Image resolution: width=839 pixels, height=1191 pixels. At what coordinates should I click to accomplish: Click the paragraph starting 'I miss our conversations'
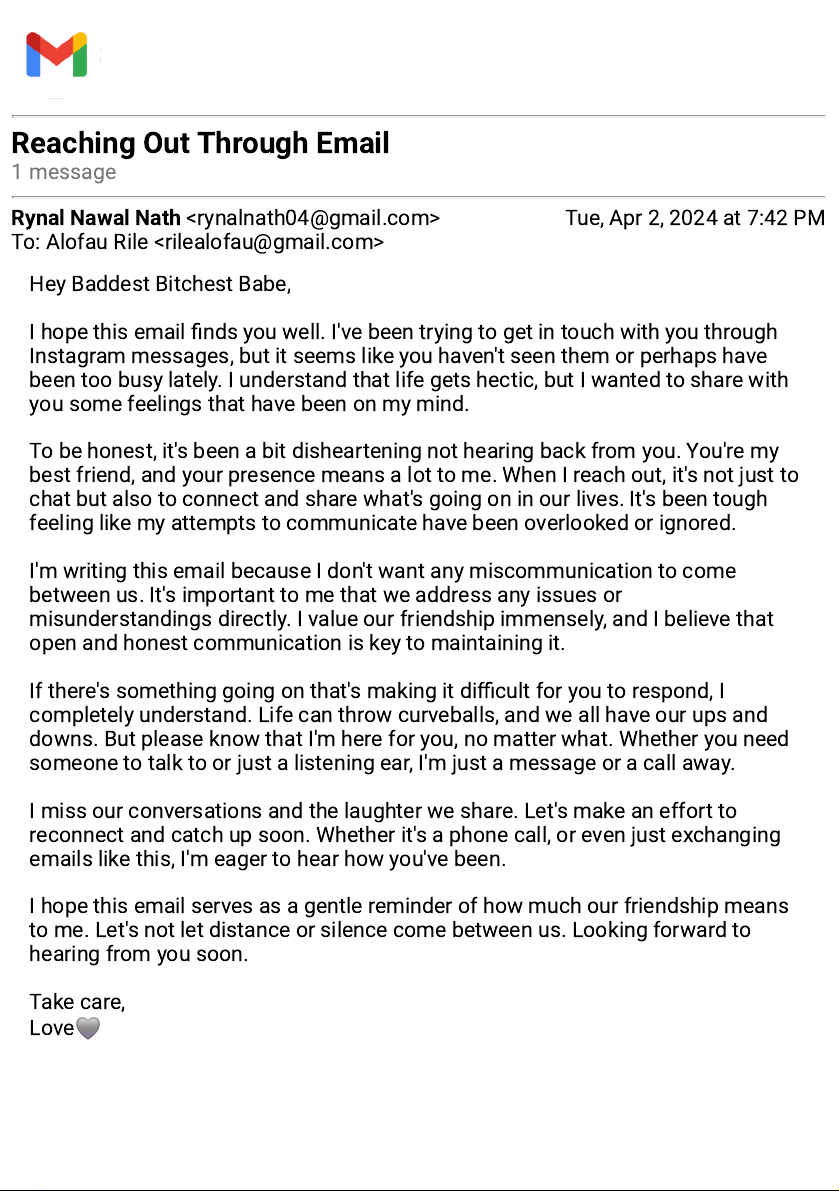[x=400, y=835]
